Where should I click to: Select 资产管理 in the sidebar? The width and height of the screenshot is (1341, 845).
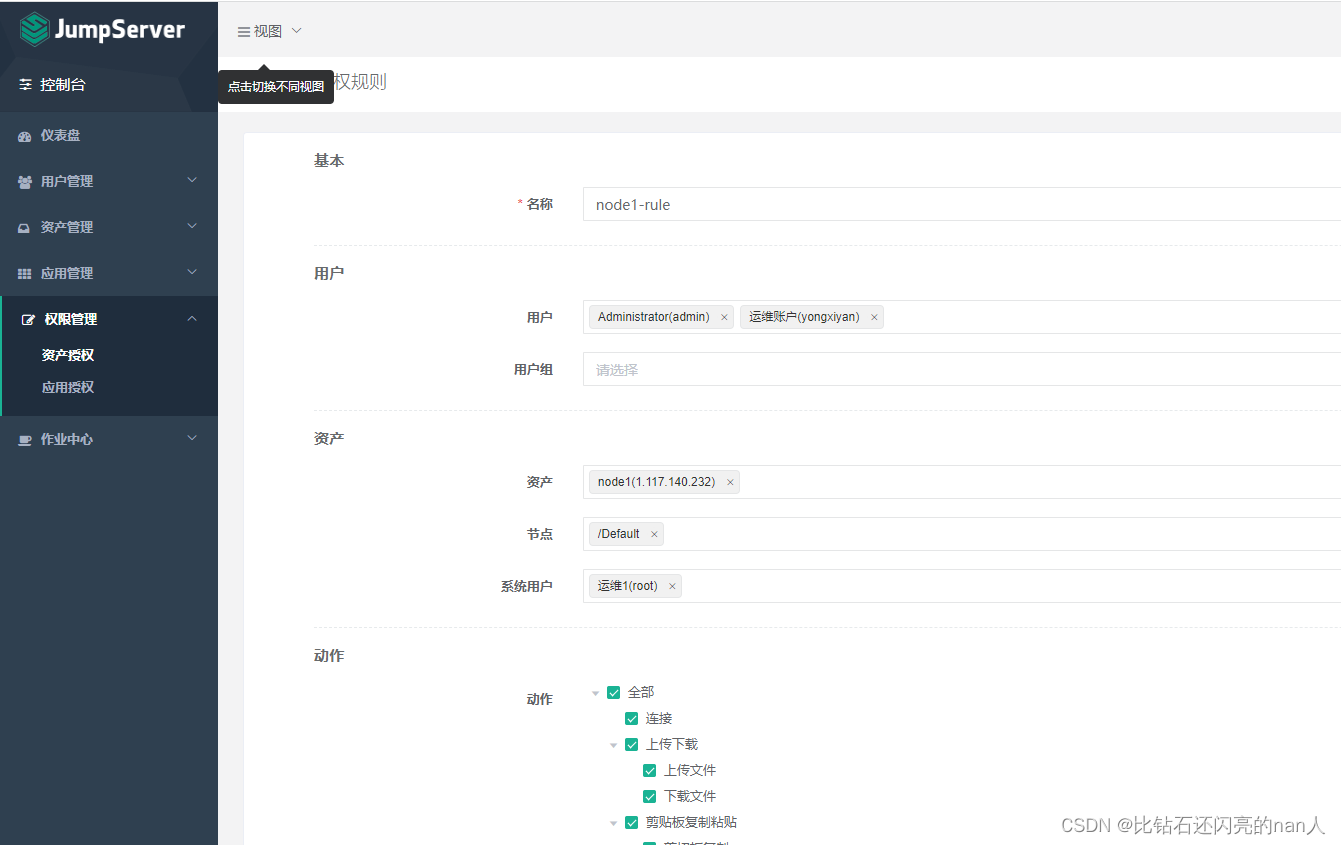(25, 227)
